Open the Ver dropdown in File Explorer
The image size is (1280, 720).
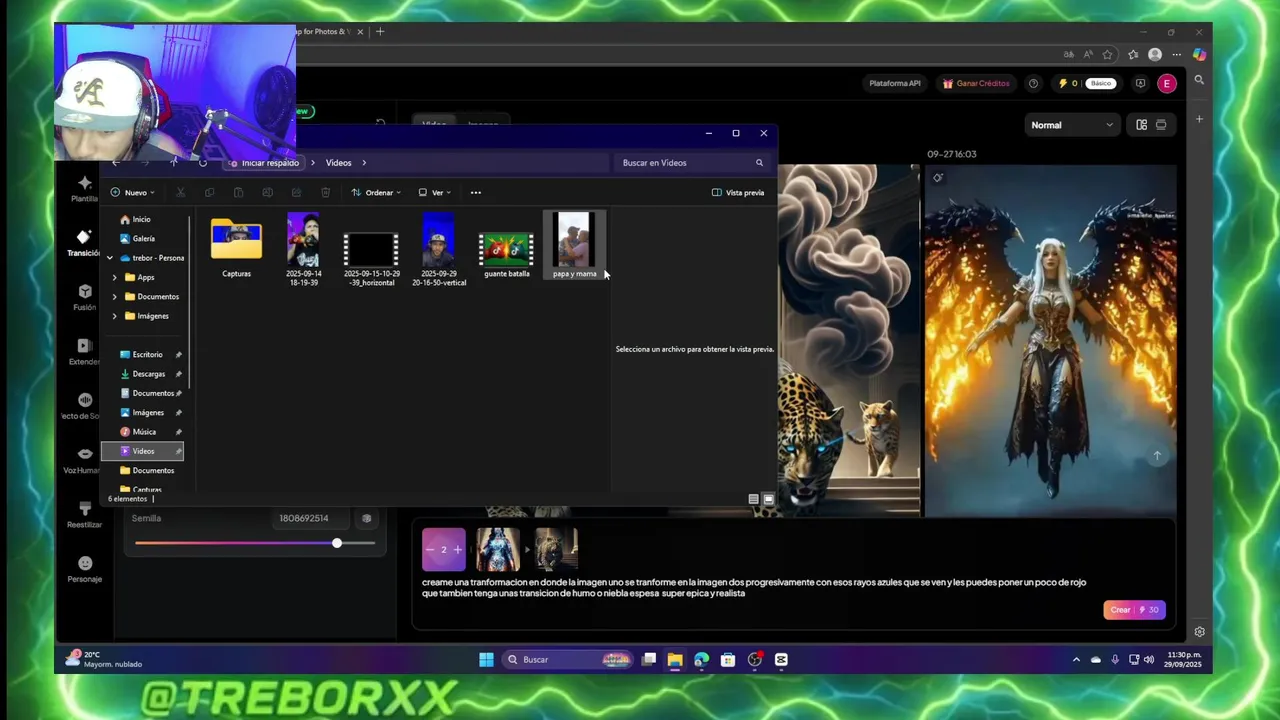pos(435,192)
